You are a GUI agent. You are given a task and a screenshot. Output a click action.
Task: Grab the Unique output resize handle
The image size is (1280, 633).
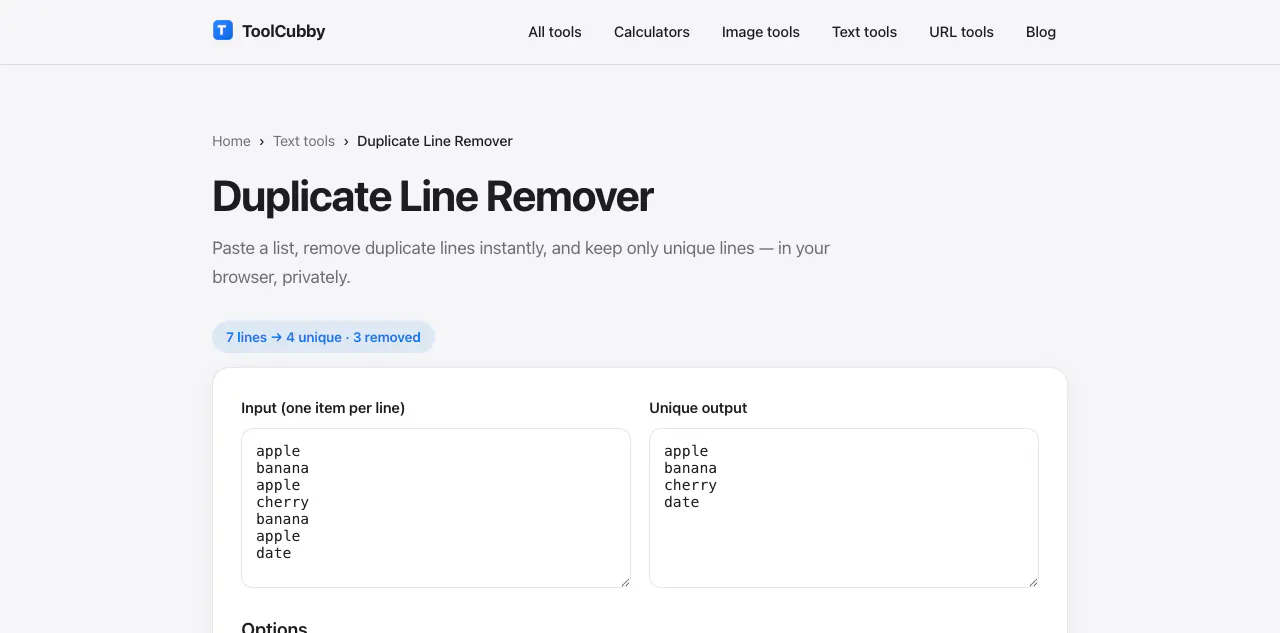pyautogui.click(x=1033, y=582)
